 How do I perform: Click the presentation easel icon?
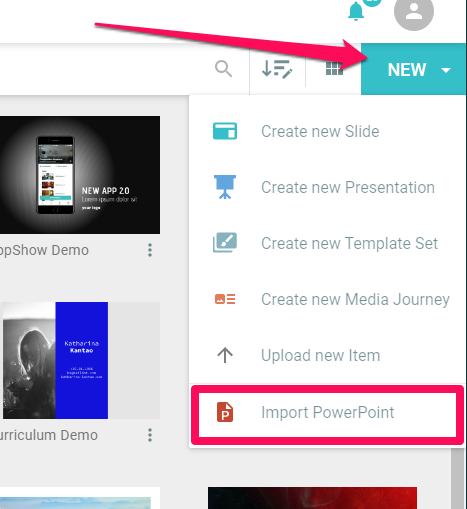click(225, 187)
